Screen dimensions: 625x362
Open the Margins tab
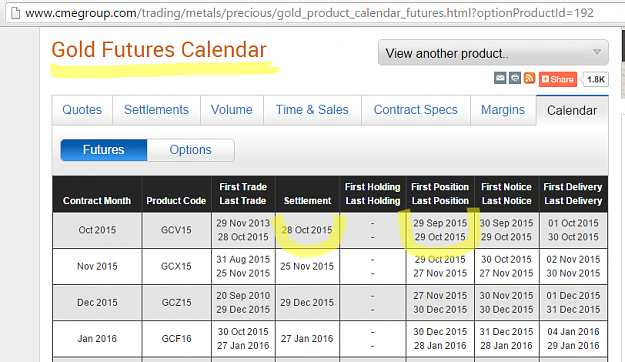pyautogui.click(x=503, y=110)
